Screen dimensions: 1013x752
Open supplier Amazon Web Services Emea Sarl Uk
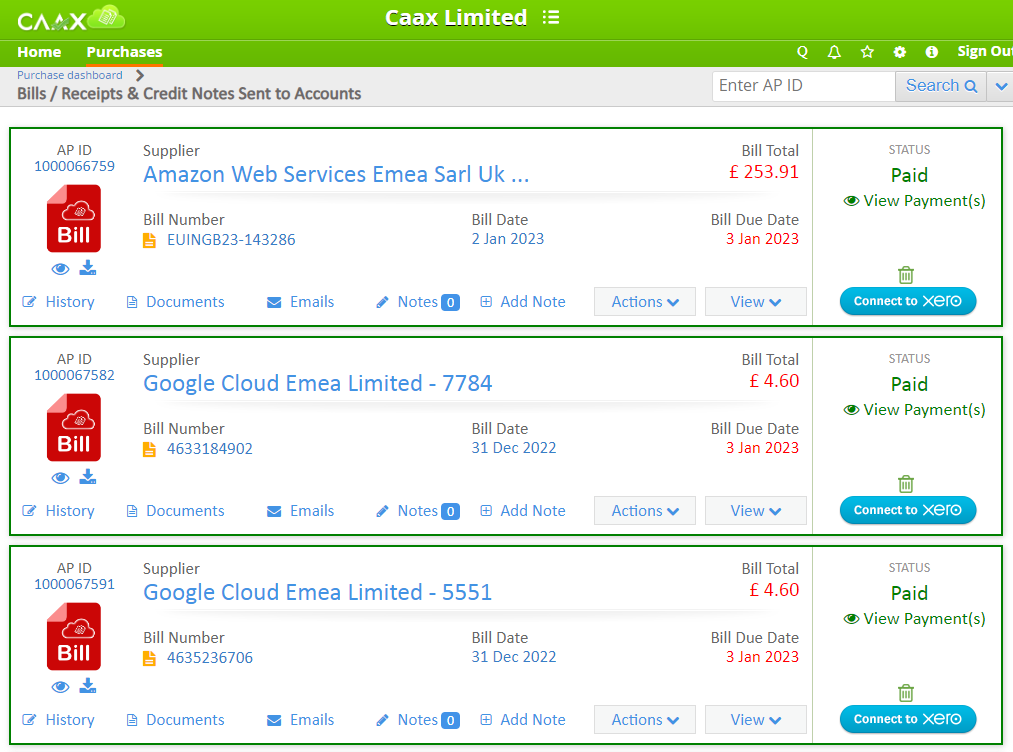(336, 174)
